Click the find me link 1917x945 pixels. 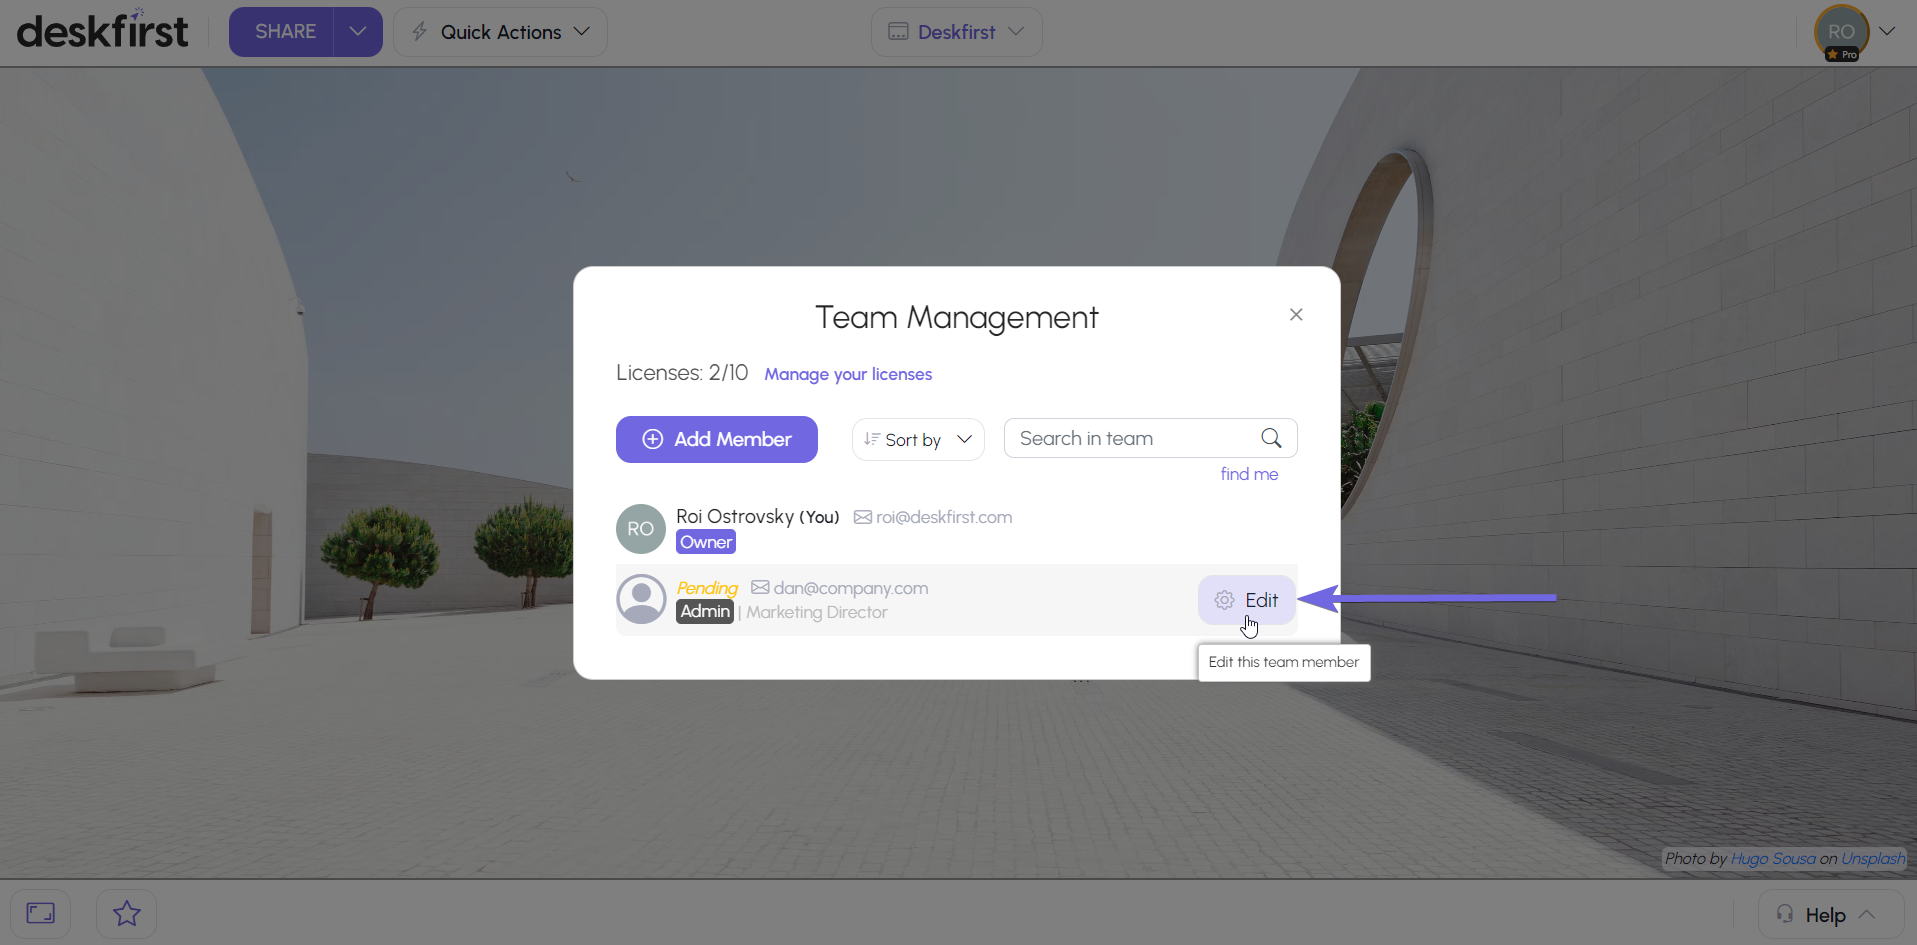1249,474
